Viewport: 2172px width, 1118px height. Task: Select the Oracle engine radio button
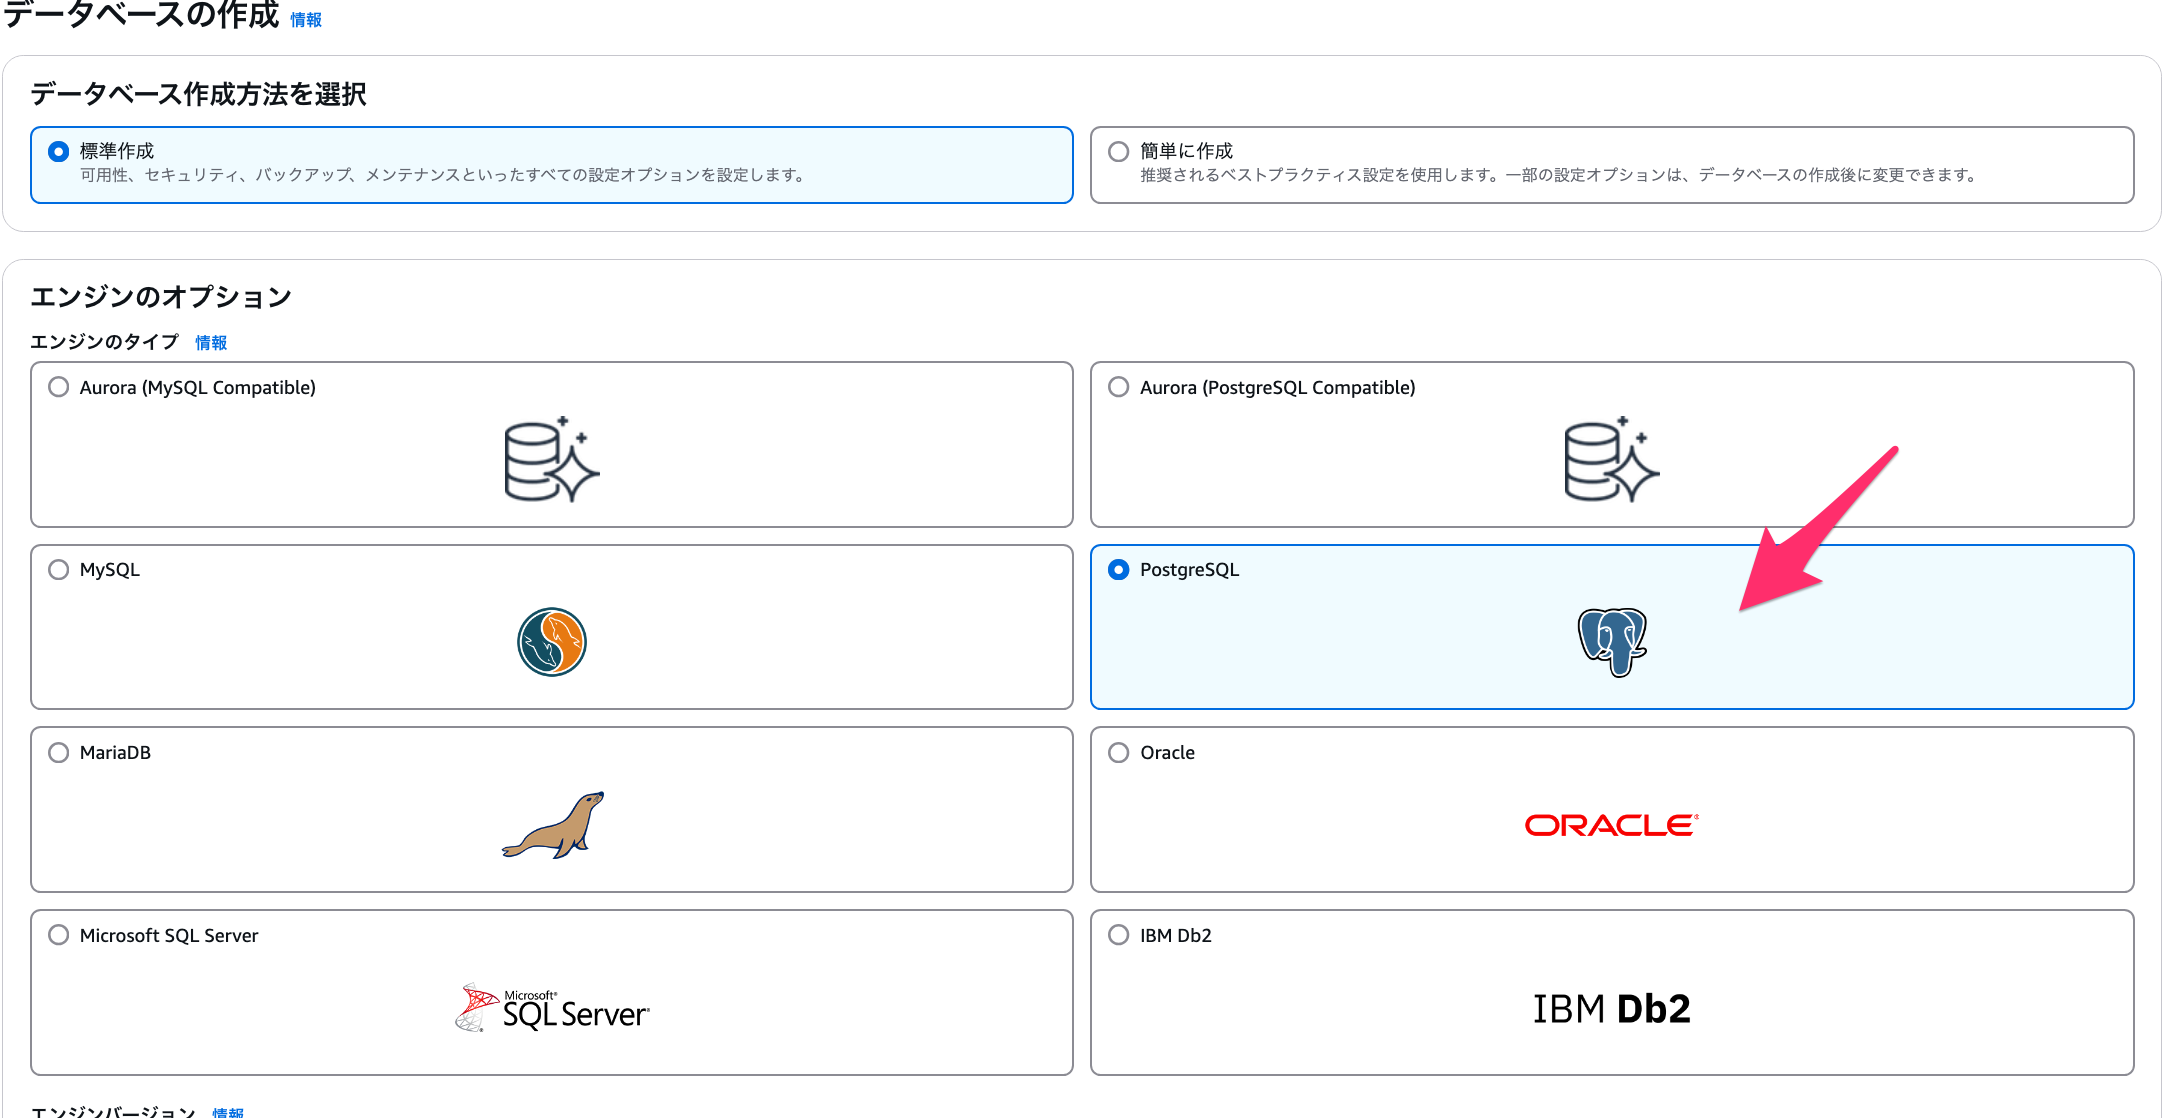[1119, 752]
